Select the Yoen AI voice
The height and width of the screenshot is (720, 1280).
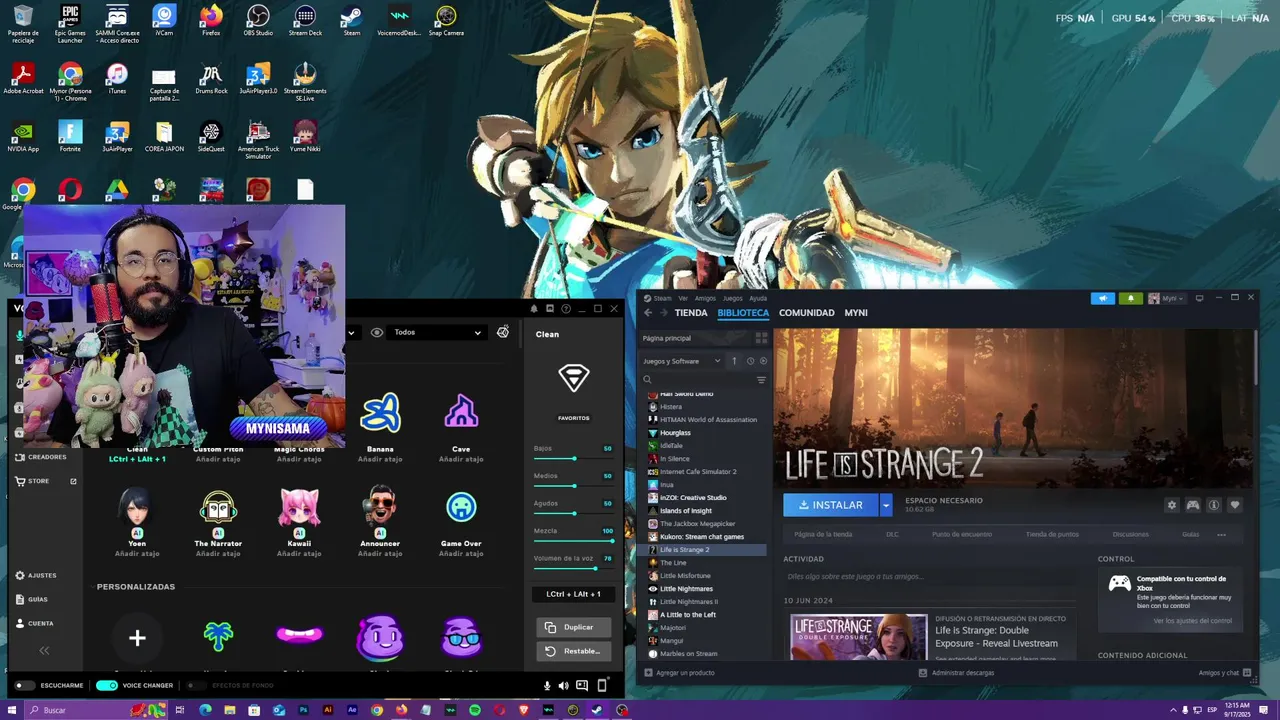click(137, 508)
